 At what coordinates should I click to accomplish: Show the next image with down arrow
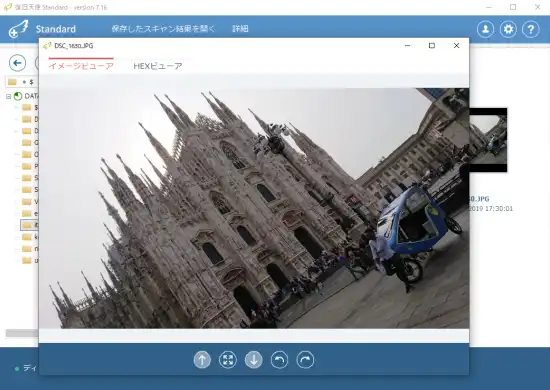coord(254,360)
